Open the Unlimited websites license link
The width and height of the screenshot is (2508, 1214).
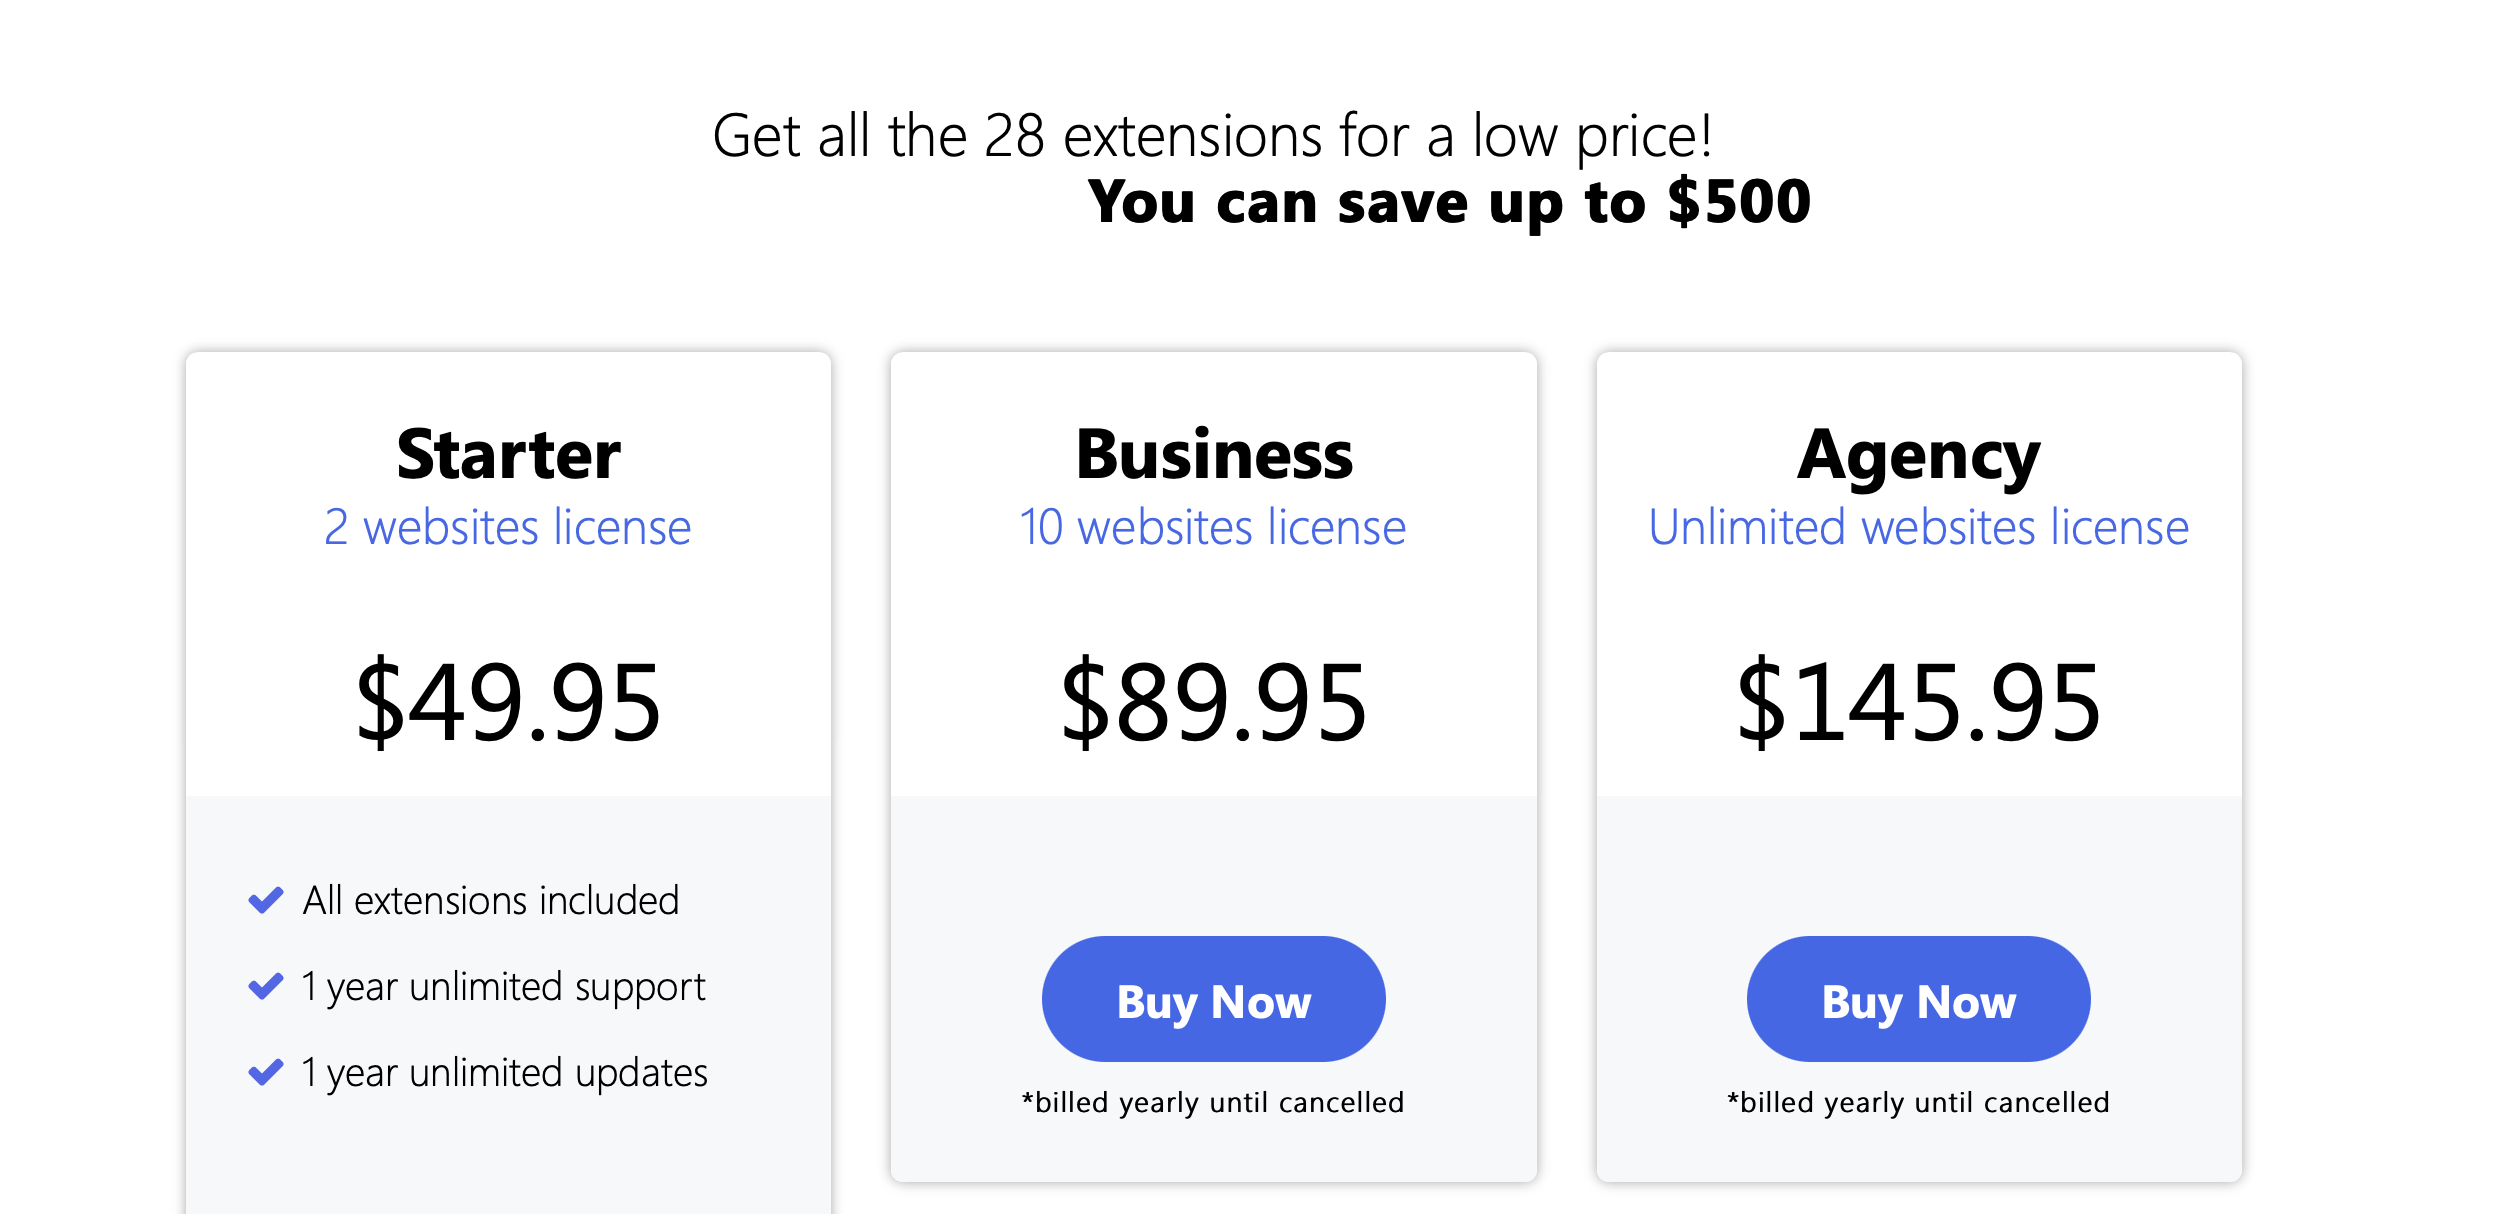click(x=1917, y=528)
